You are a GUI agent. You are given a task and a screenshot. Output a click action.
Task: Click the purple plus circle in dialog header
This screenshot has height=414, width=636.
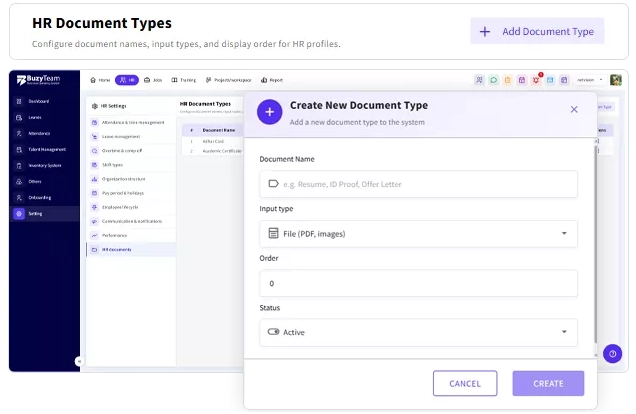point(270,112)
